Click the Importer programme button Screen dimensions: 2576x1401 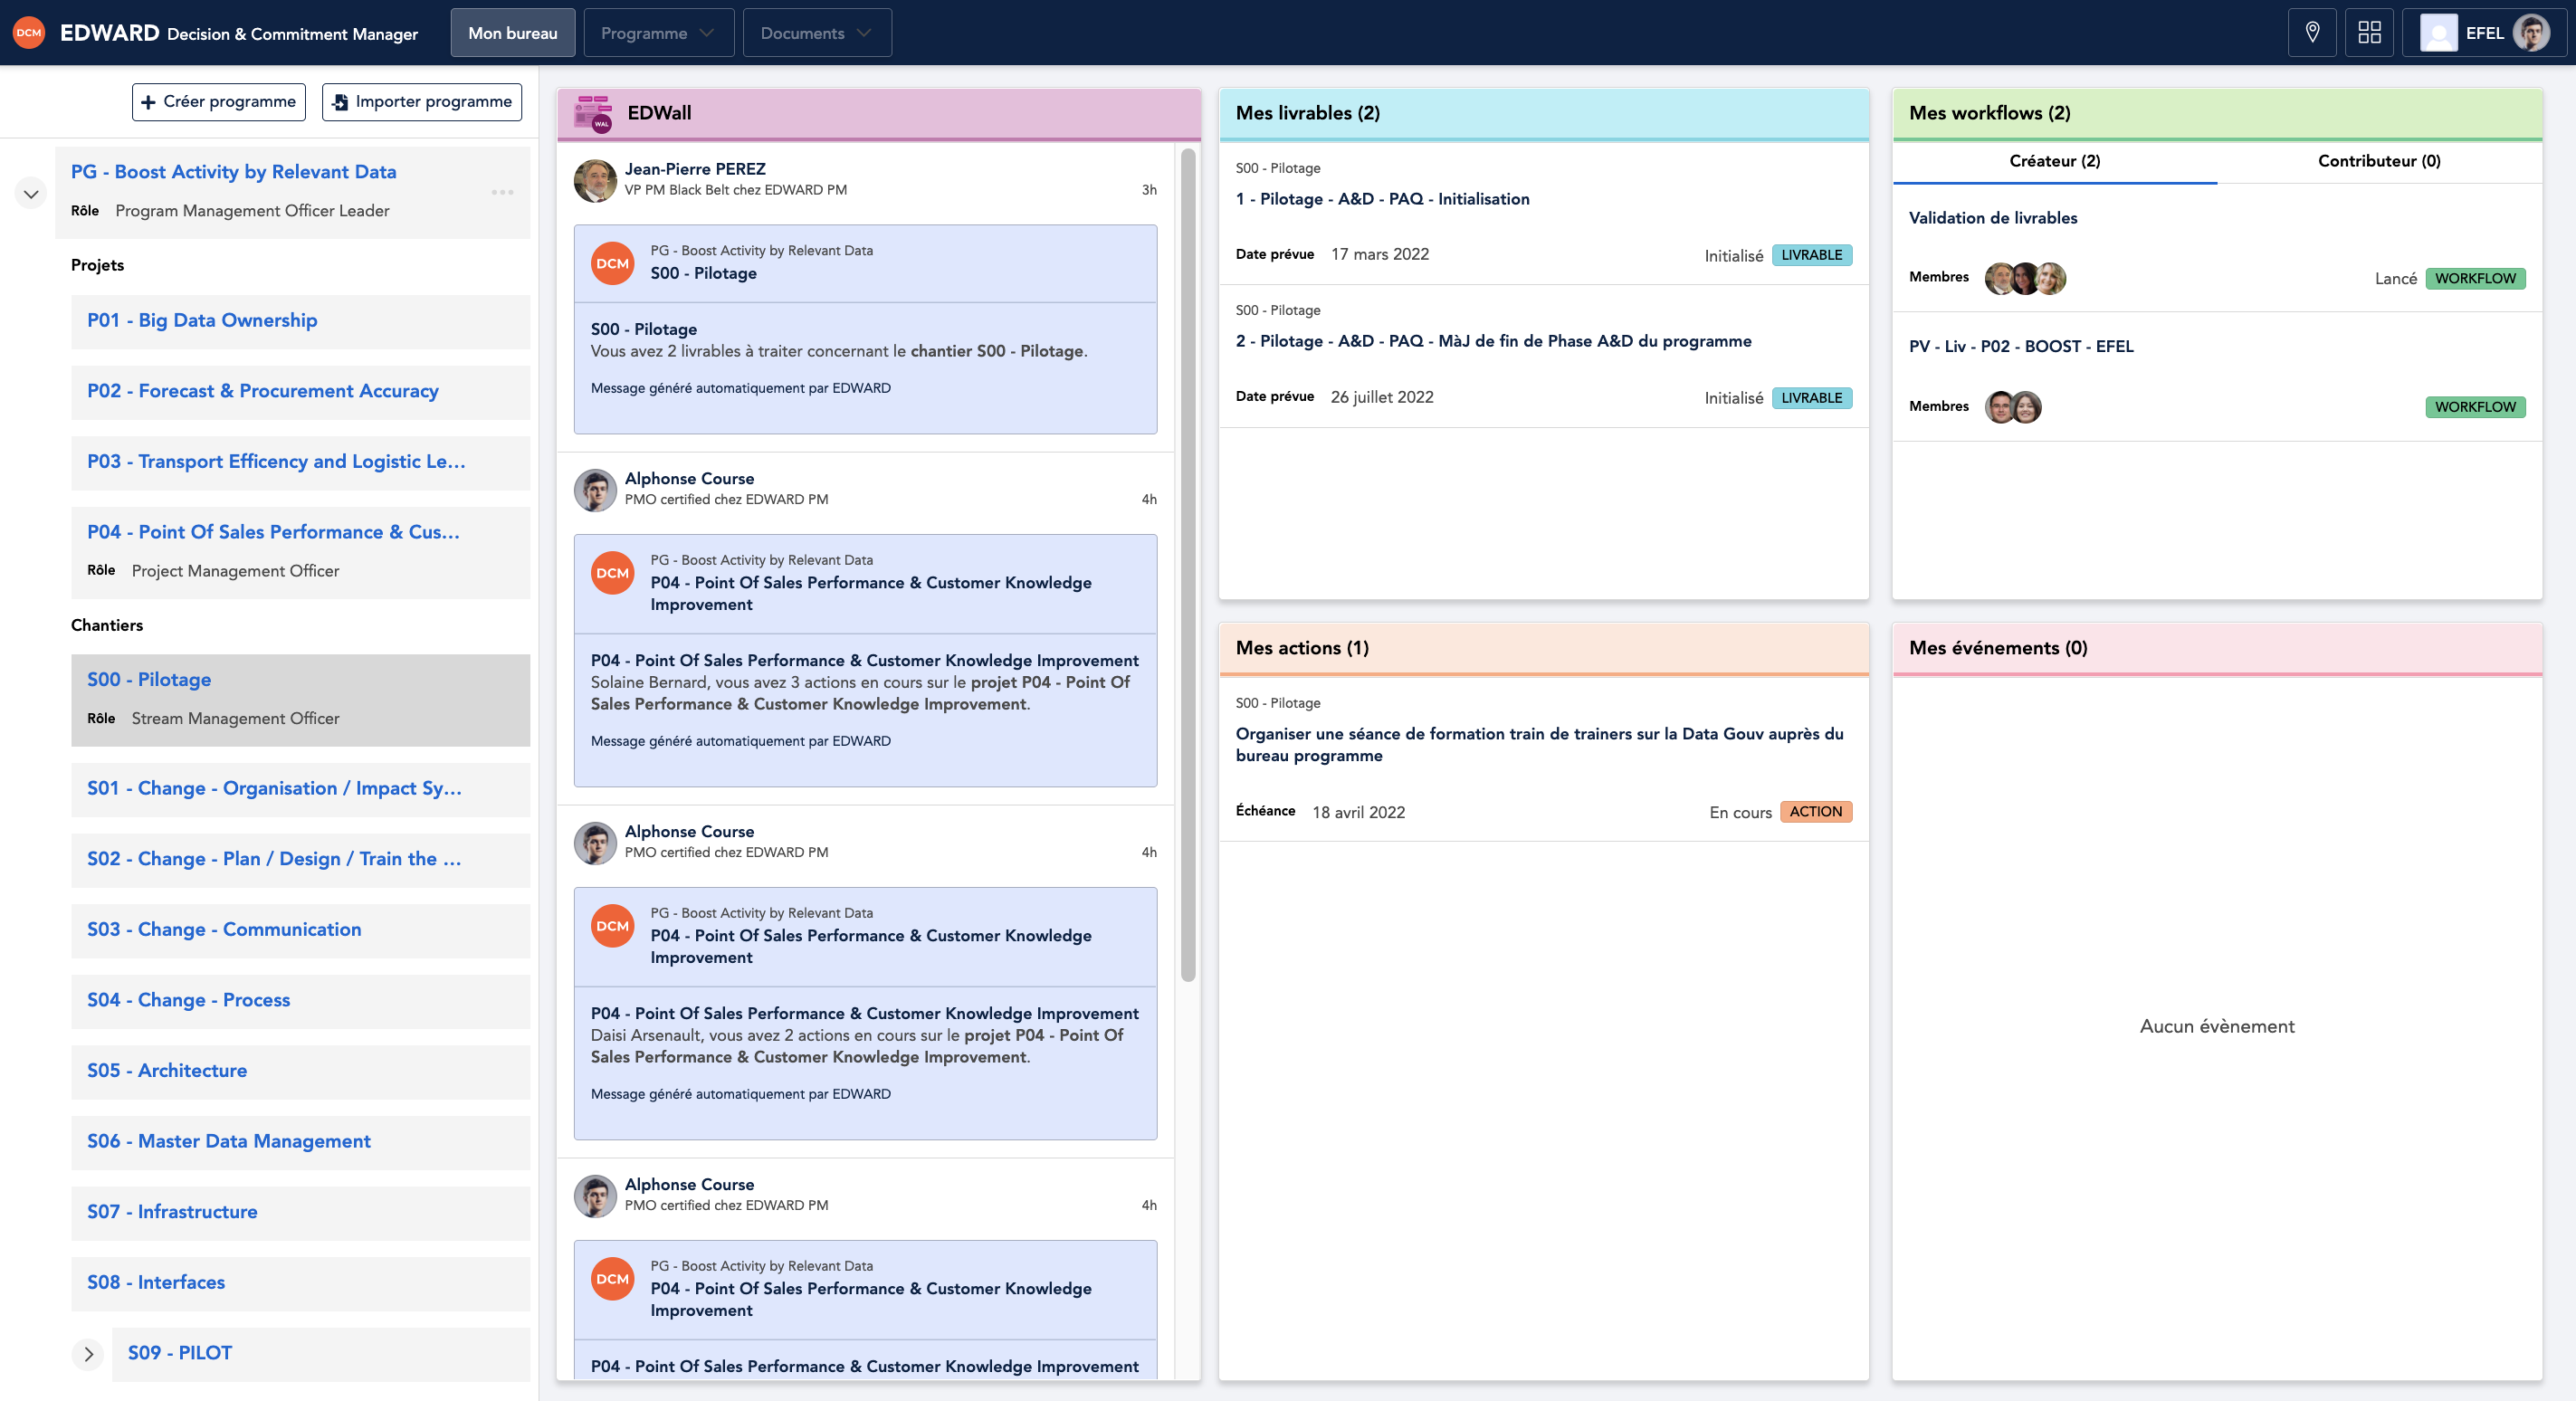[421, 102]
